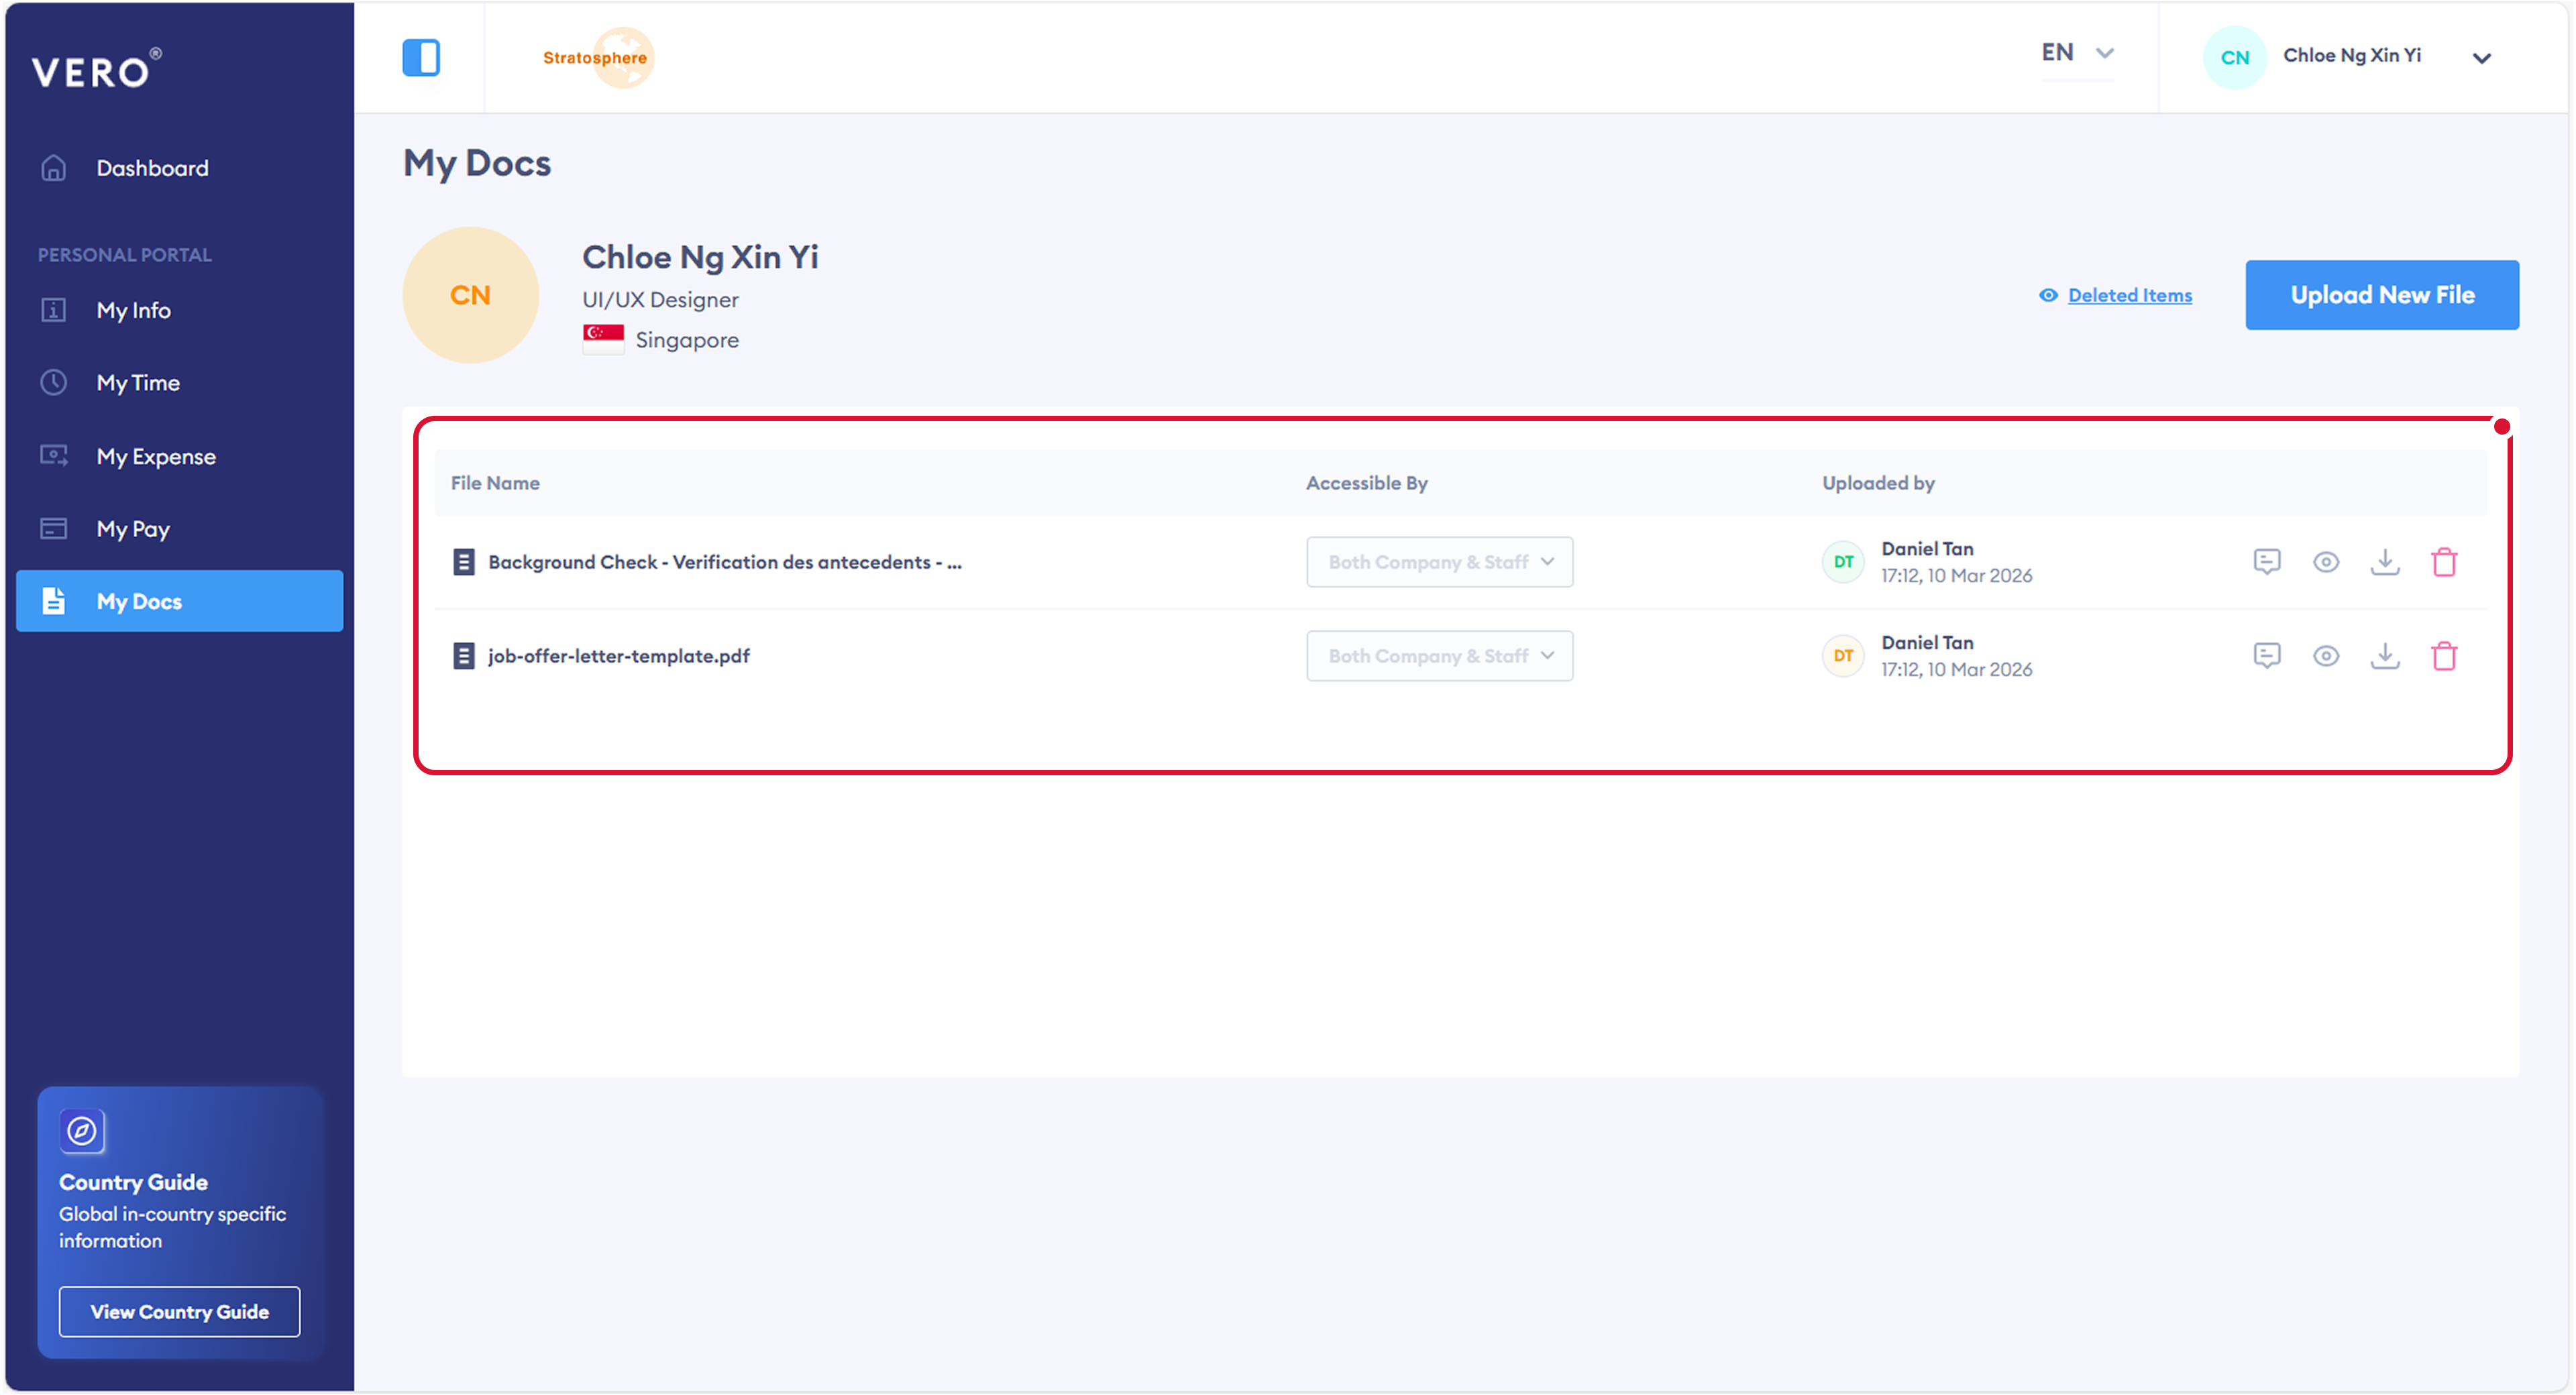Toggle the sidebar collapse panel icon
The height and width of the screenshot is (1395, 2576).
point(421,57)
